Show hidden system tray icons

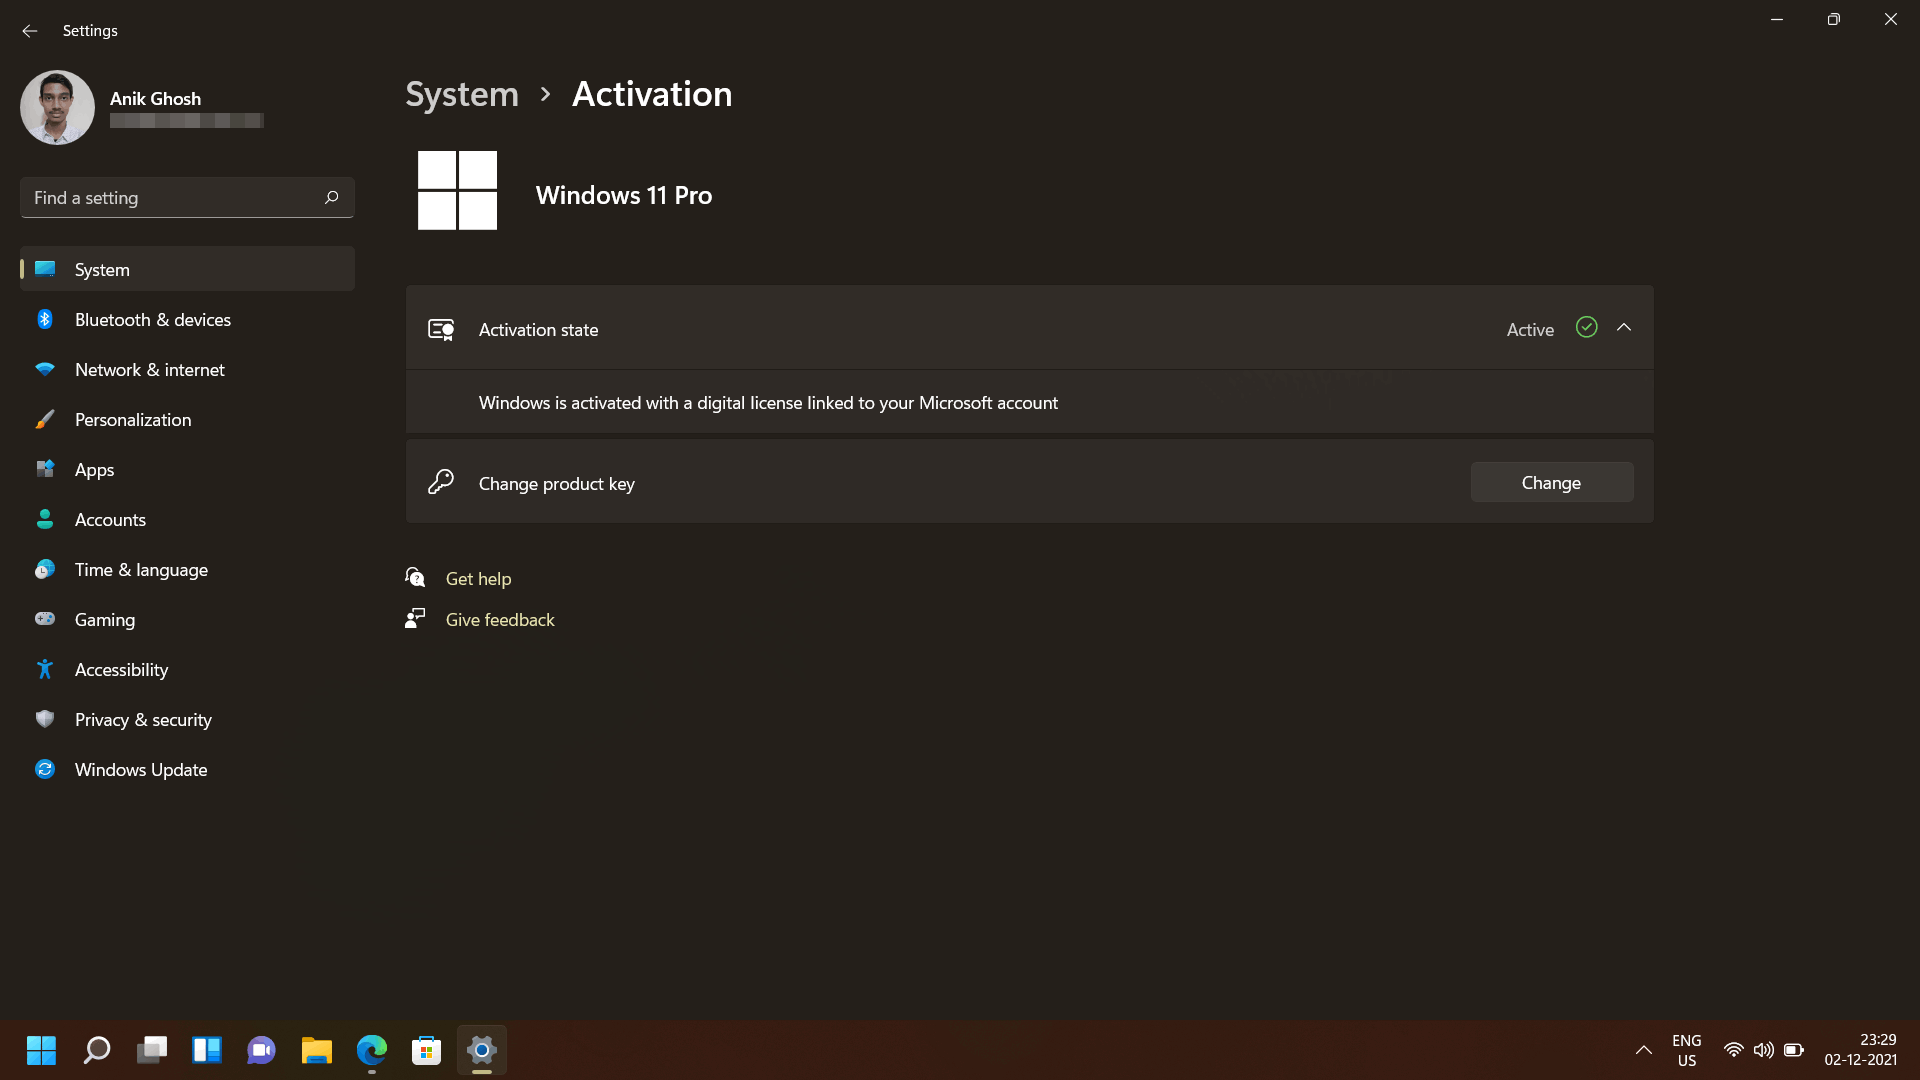pyautogui.click(x=1643, y=1050)
